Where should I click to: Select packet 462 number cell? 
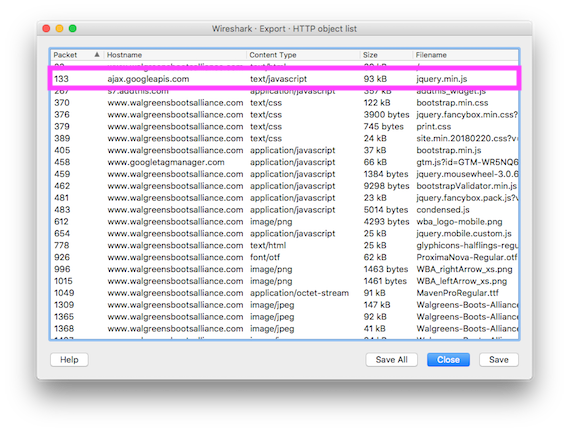62,186
